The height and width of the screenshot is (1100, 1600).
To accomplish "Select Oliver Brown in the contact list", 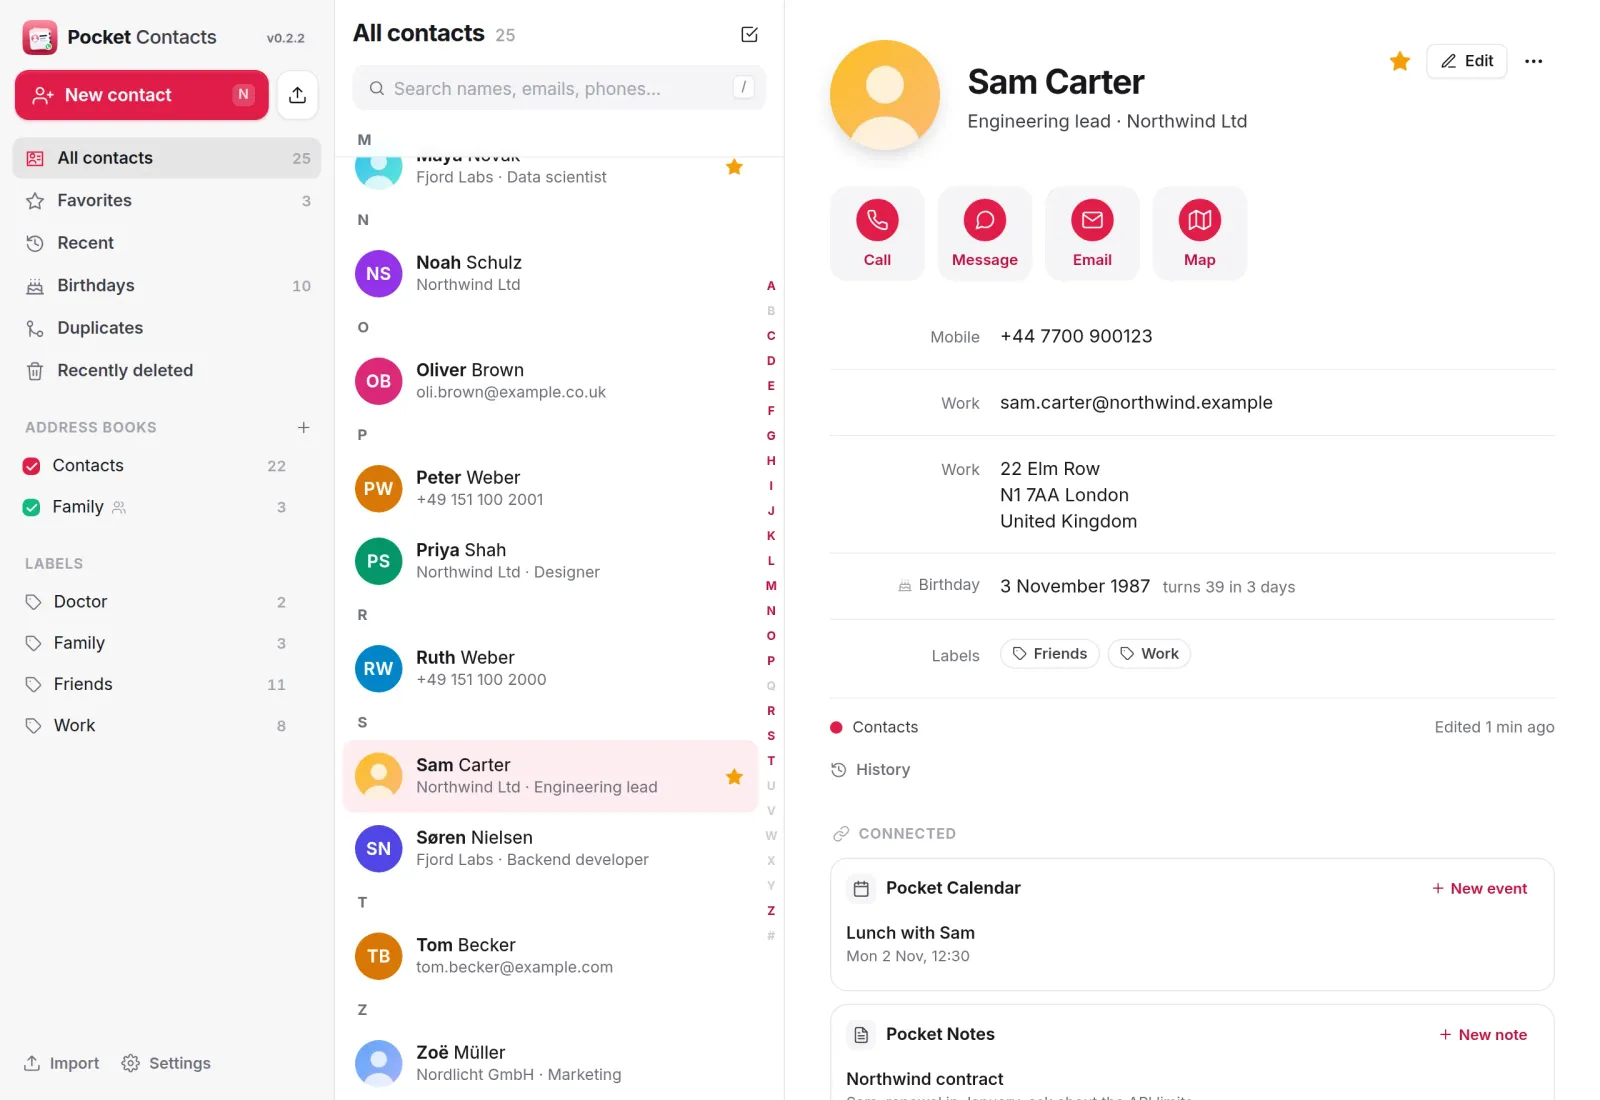I will tap(550, 381).
